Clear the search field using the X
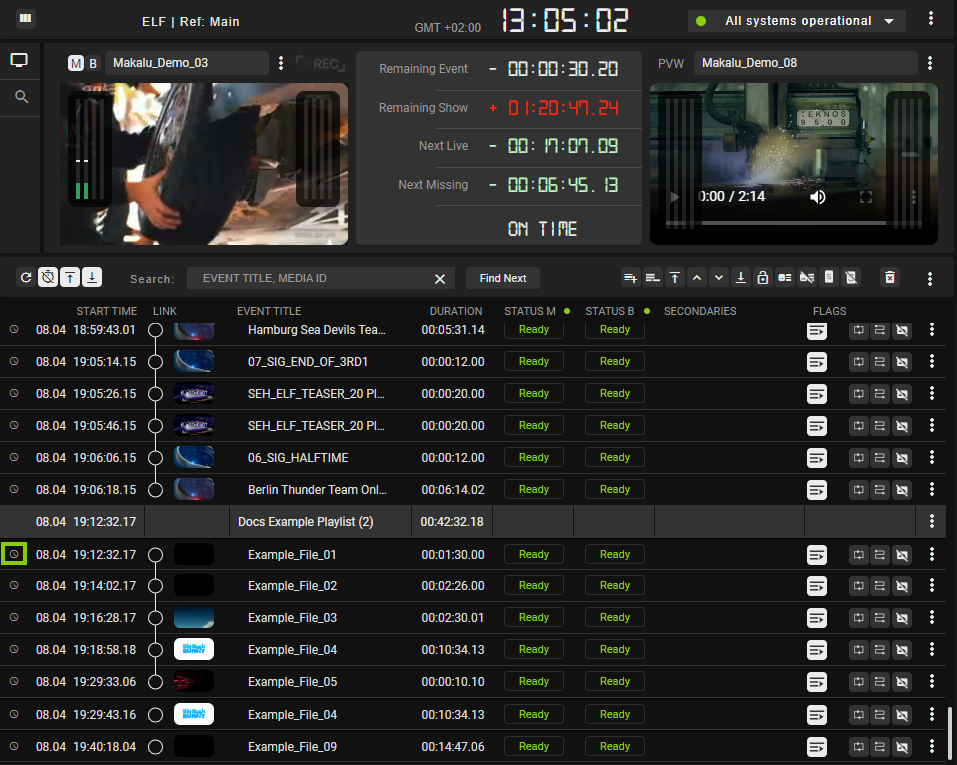 (x=439, y=278)
